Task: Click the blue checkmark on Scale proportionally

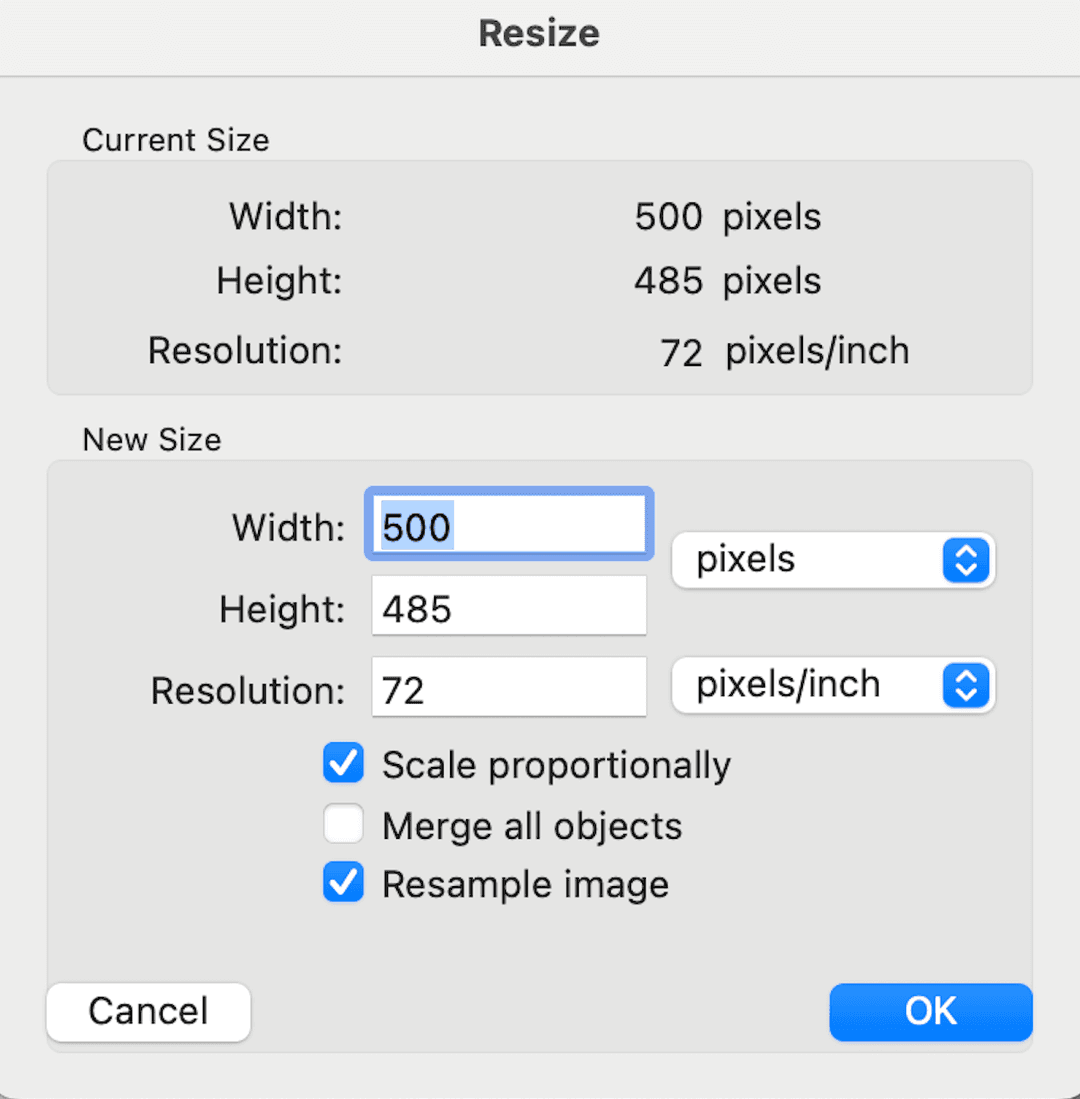Action: (343, 763)
